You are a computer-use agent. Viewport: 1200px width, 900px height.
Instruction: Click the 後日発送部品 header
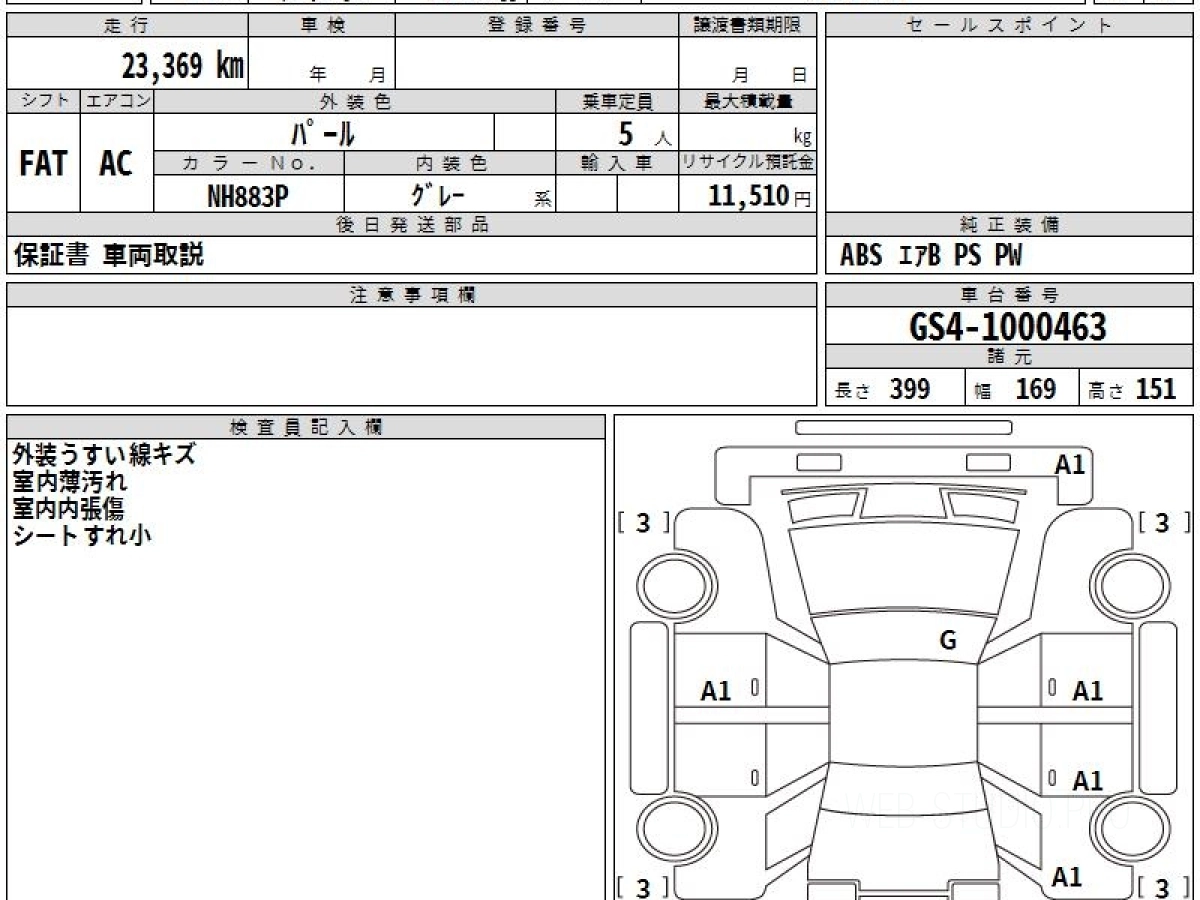coord(412,225)
